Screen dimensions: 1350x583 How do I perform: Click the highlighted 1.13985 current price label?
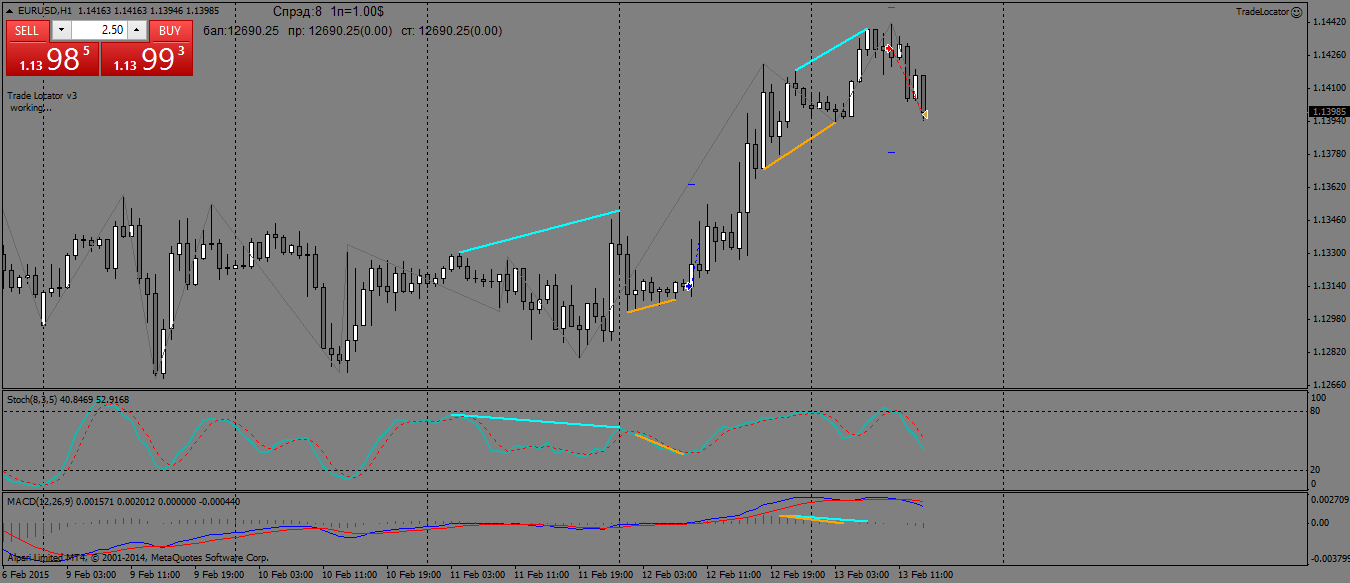click(x=1328, y=111)
